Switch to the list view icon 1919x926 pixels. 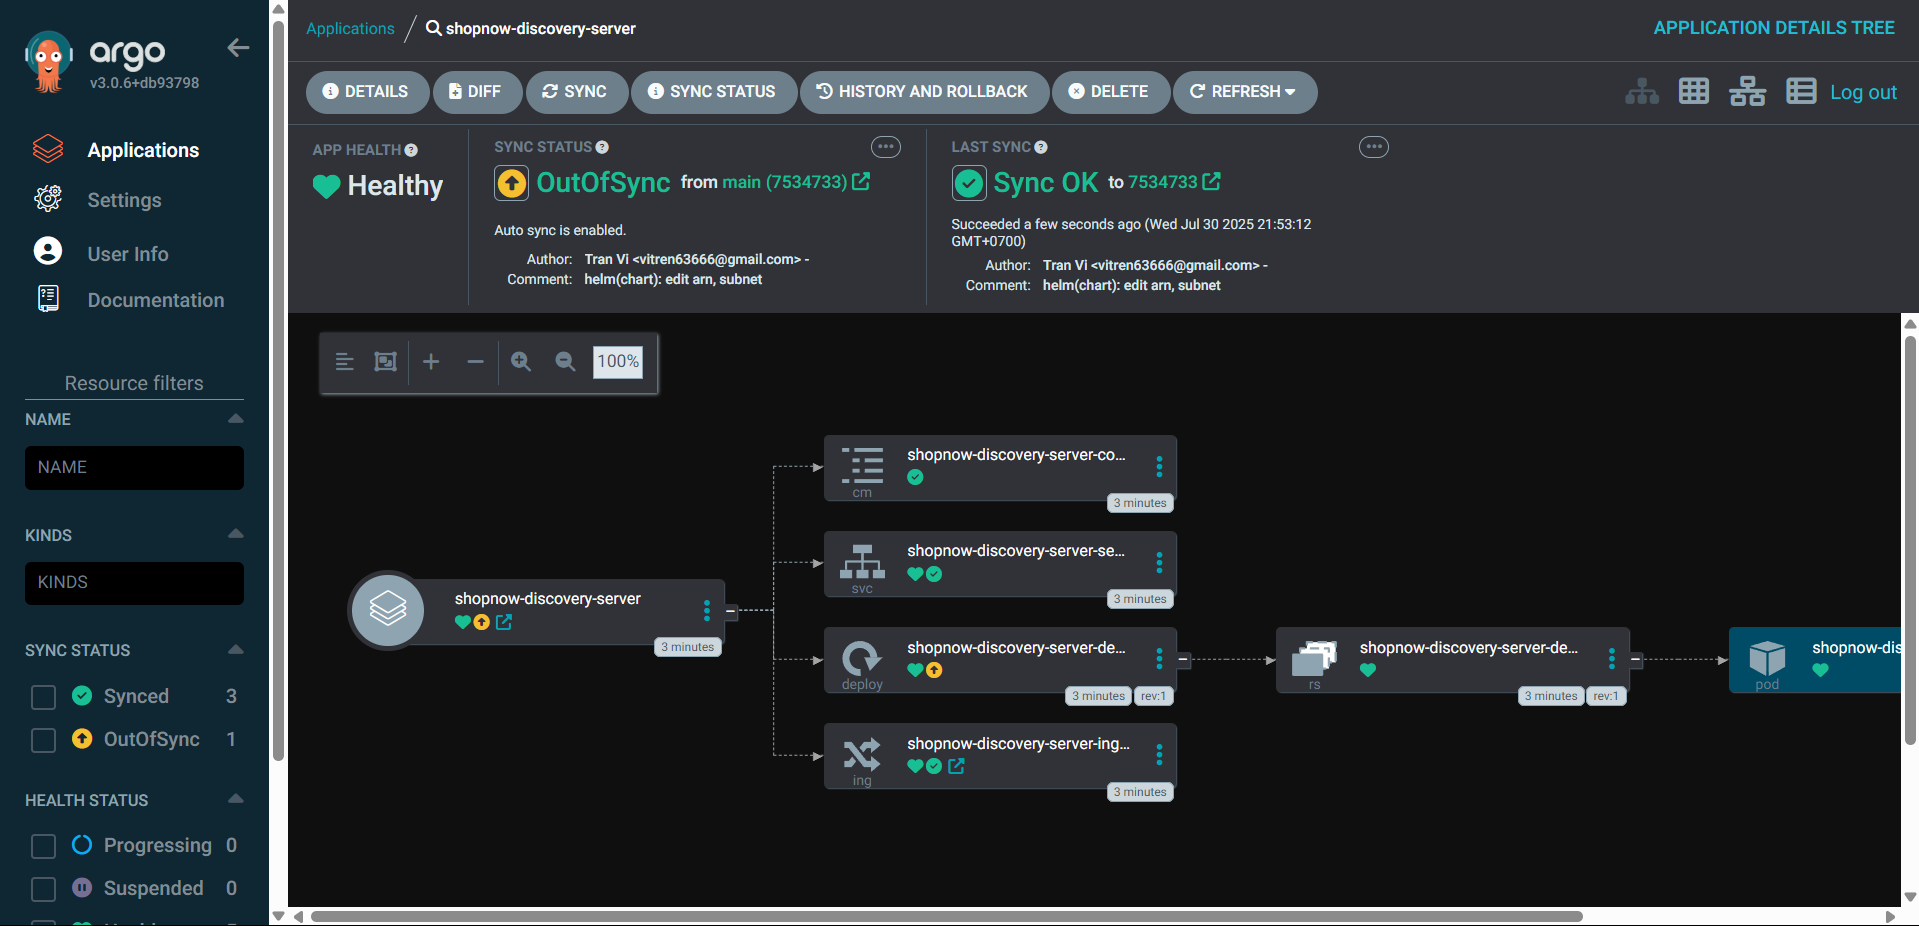(1801, 92)
